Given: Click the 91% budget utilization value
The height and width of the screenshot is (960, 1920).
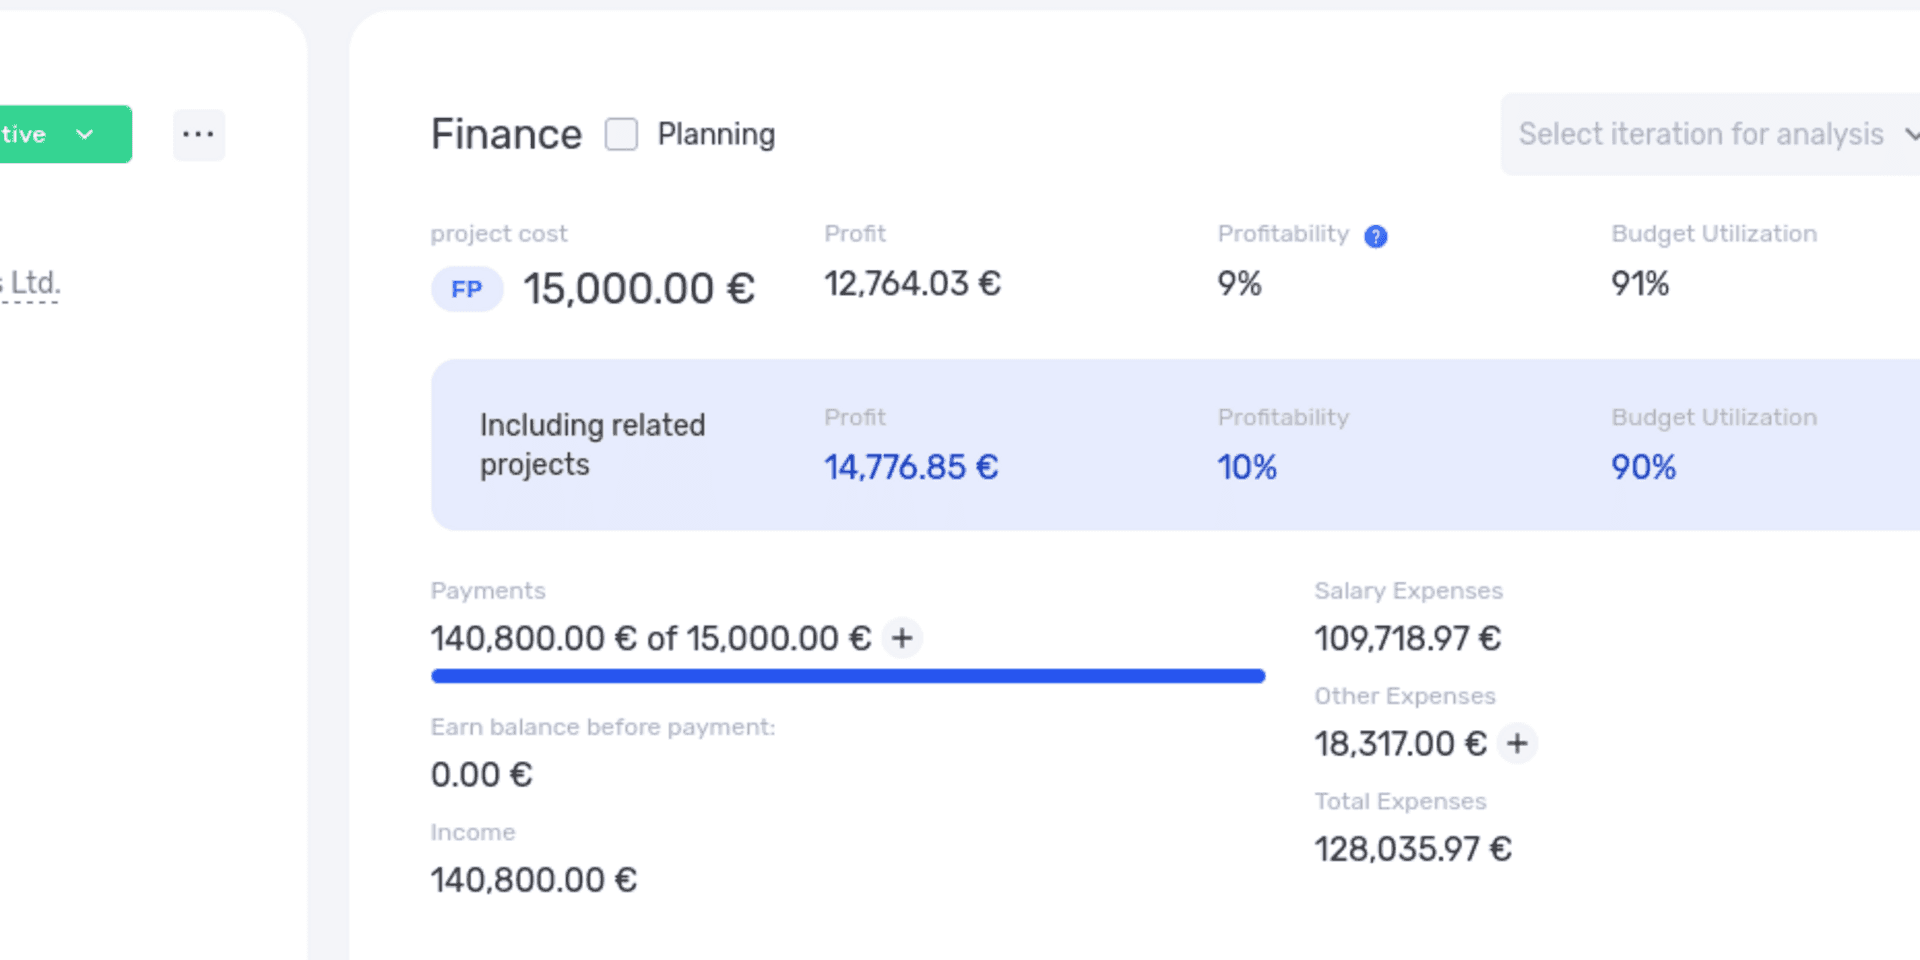Looking at the screenshot, I should coord(1640,284).
